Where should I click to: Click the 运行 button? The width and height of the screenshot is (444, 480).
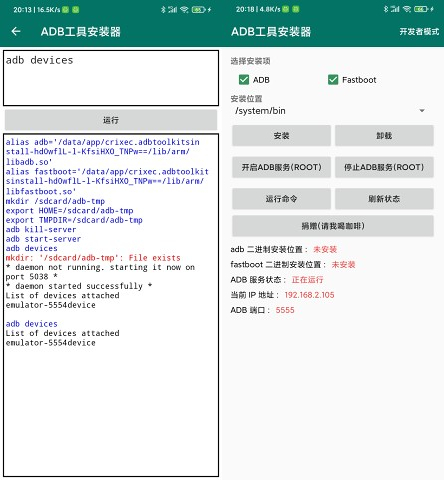(x=111, y=120)
